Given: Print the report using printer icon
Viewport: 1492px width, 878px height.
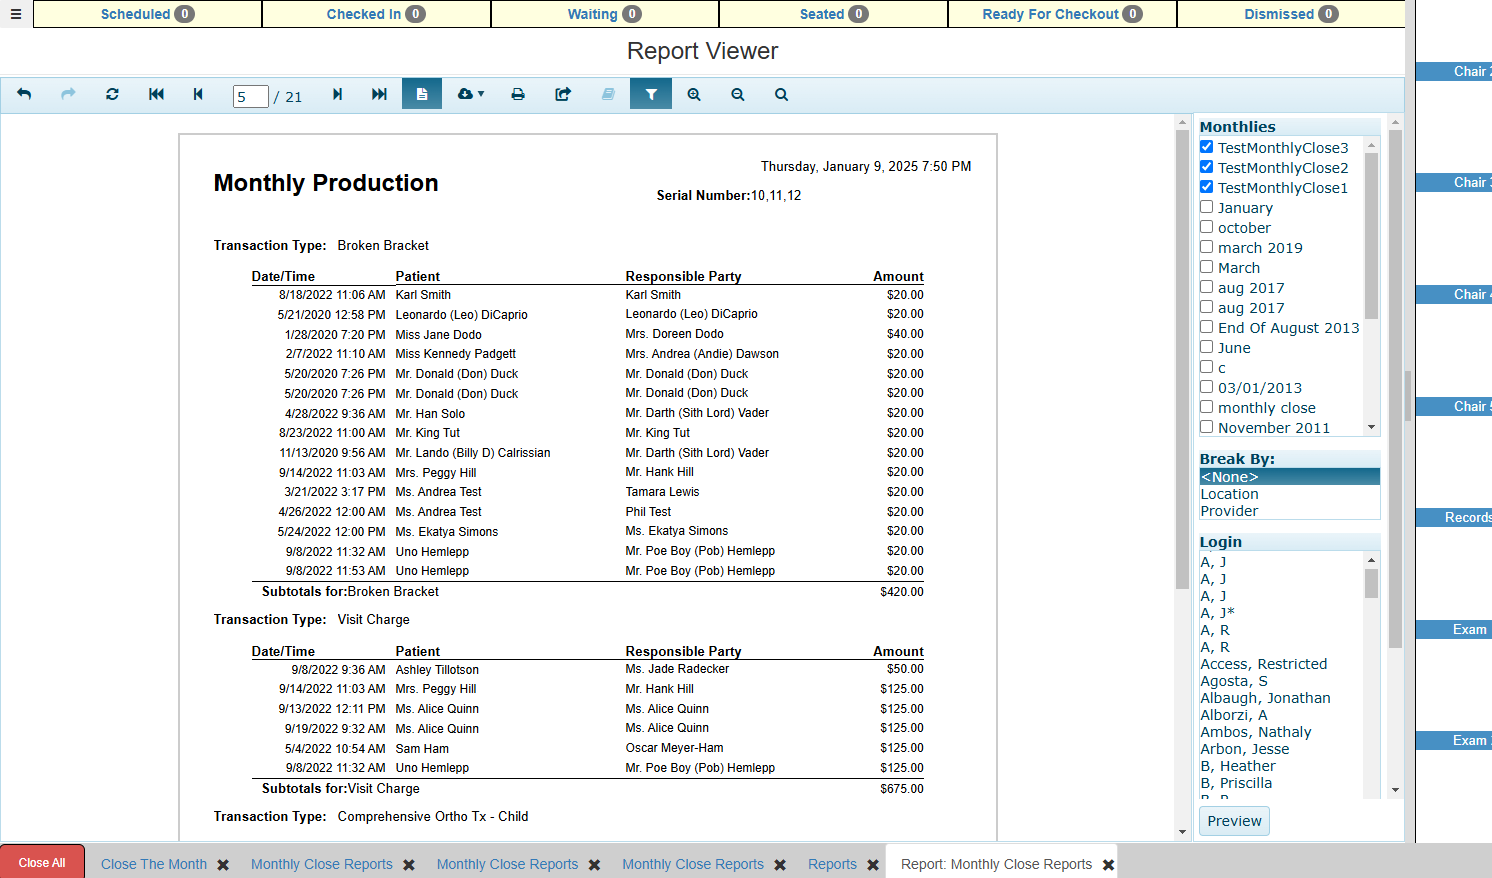Looking at the screenshot, I should coord(518,94).
